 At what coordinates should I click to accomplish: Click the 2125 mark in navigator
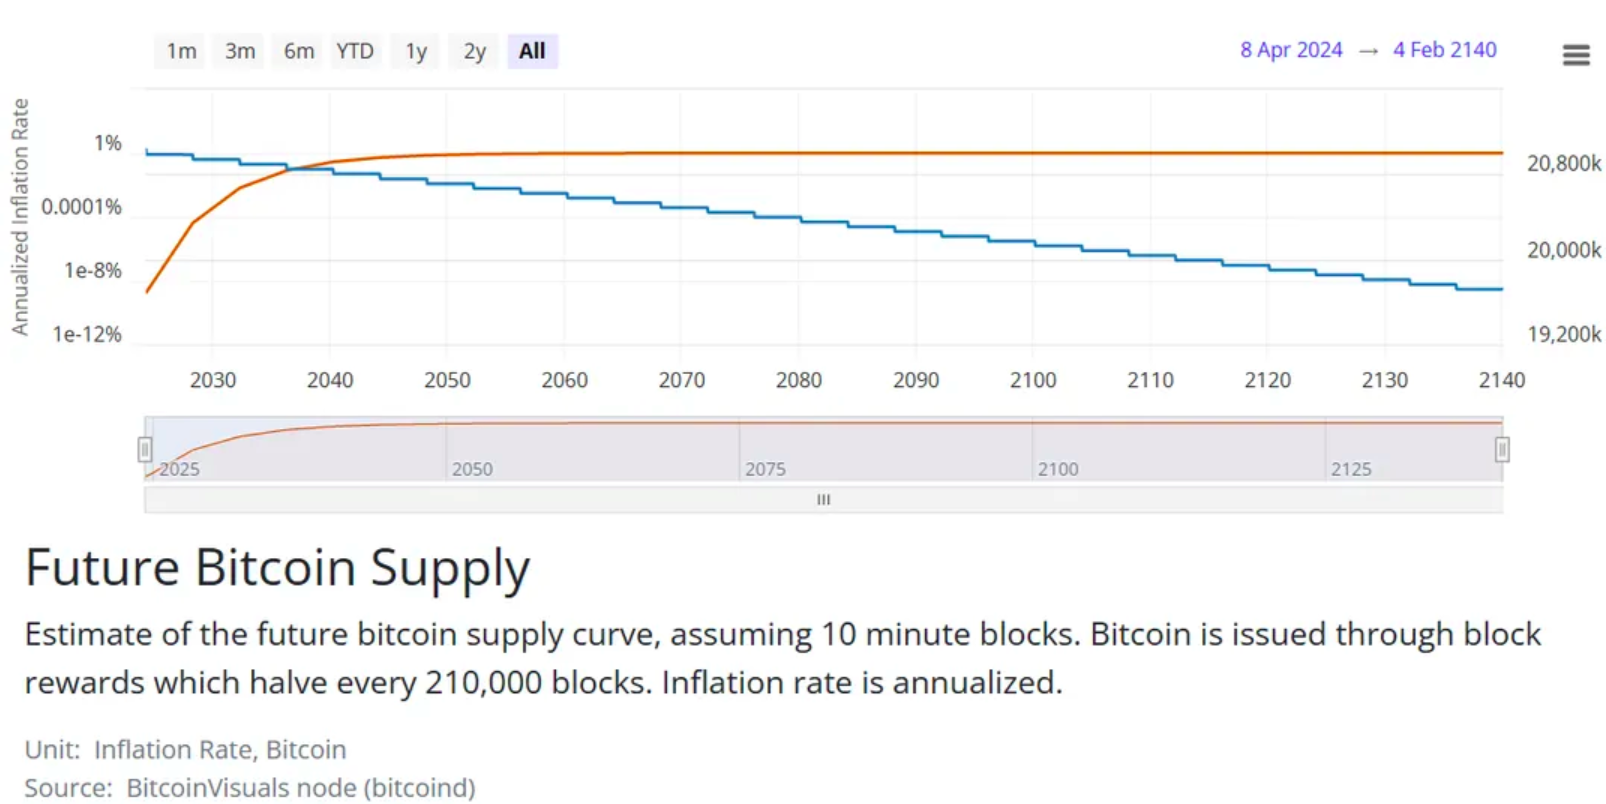1351,469
